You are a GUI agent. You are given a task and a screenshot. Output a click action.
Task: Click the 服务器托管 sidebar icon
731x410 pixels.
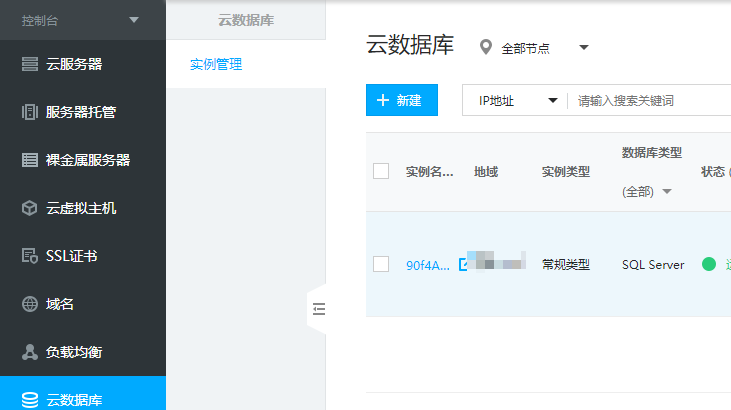30,112
